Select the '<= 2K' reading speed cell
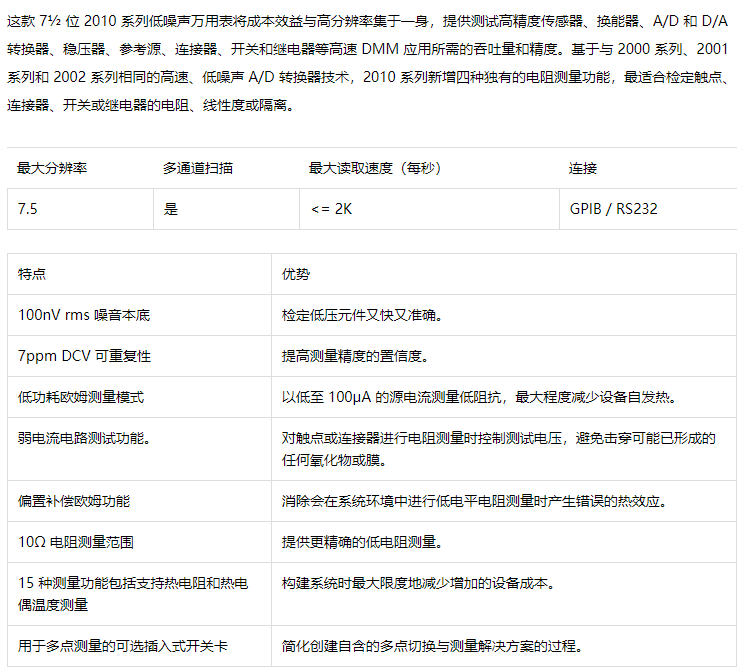Screen dimensions: 737x669 pos(430,209)
